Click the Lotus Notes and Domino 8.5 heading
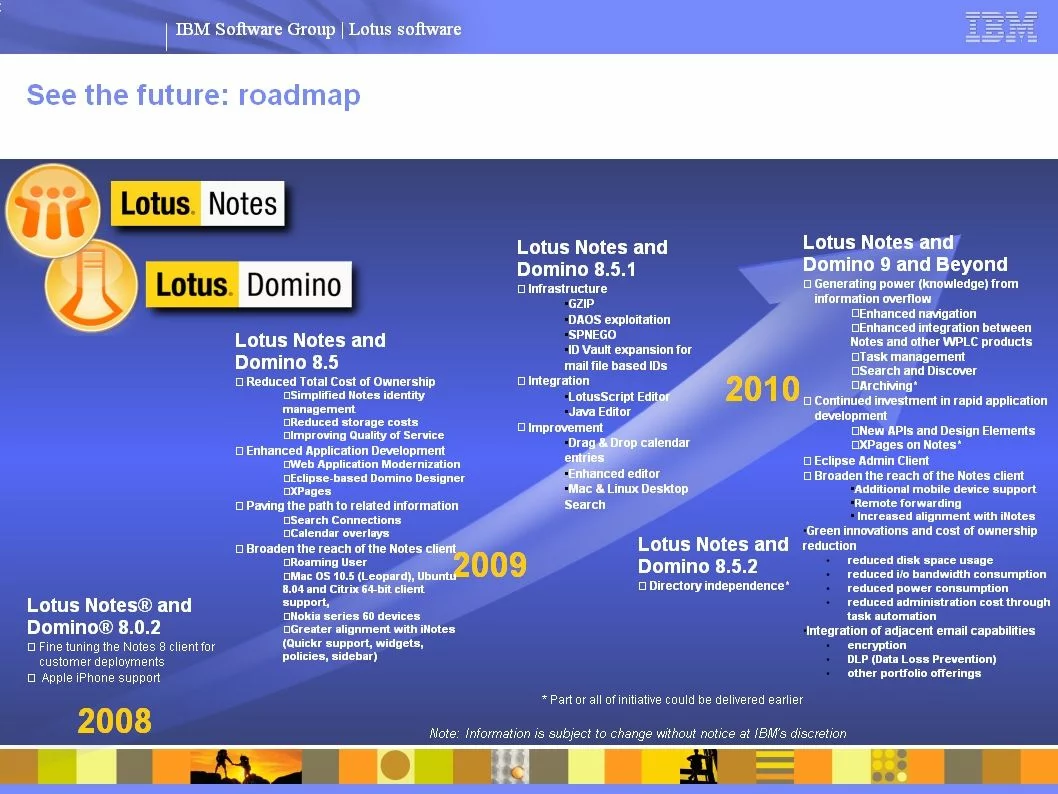1058x794 pixels. tap(310, 351)
